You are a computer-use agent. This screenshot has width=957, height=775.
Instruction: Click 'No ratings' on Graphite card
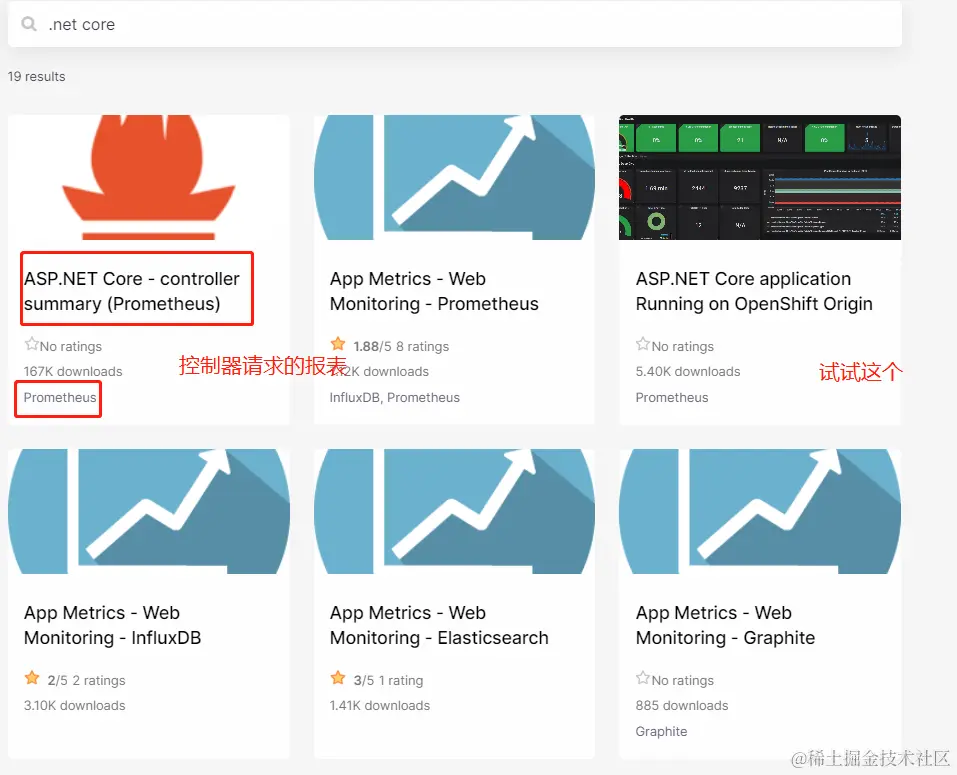[682, 680]
